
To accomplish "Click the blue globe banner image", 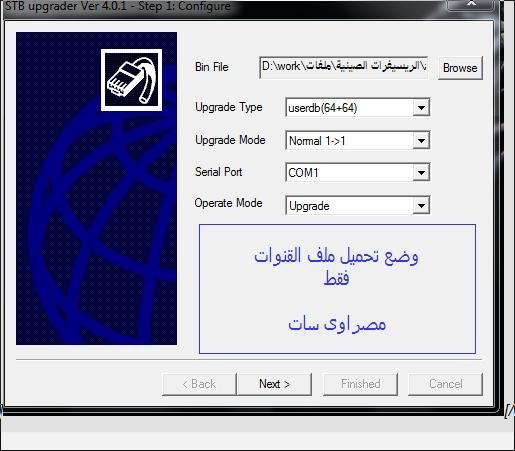I will coord(96,188).
